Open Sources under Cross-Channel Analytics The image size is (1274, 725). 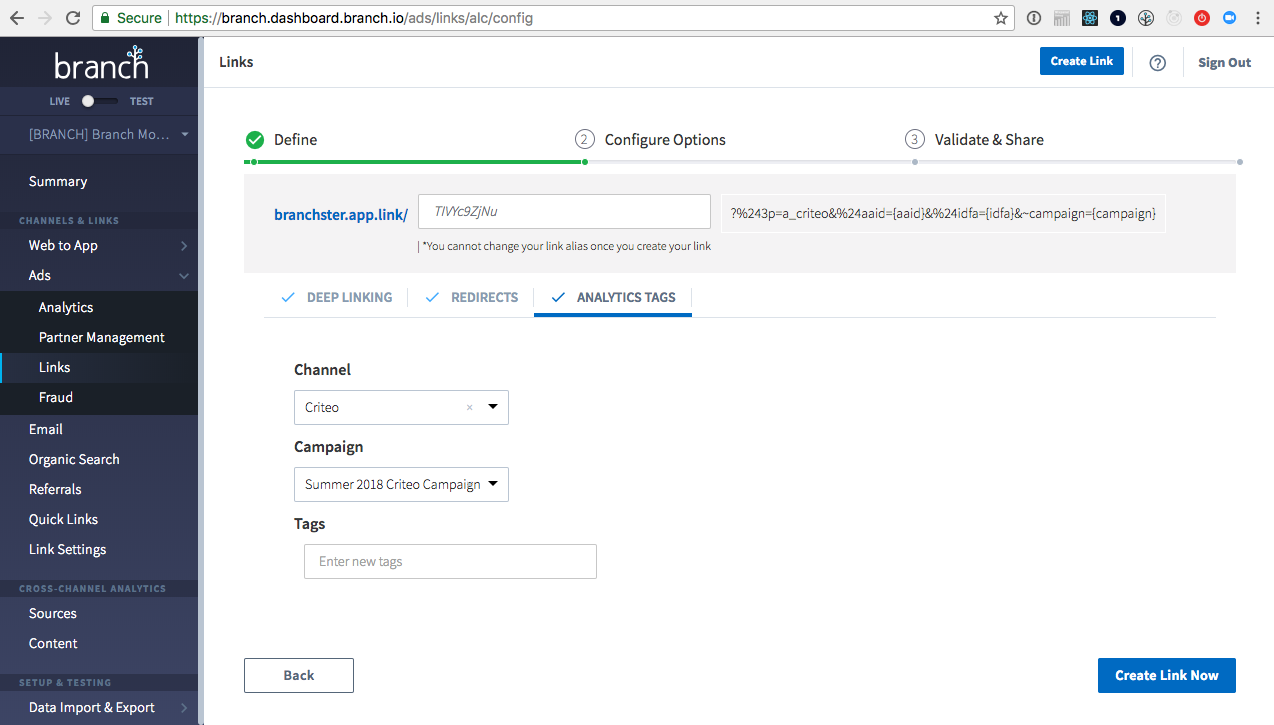tap(53, 613)
